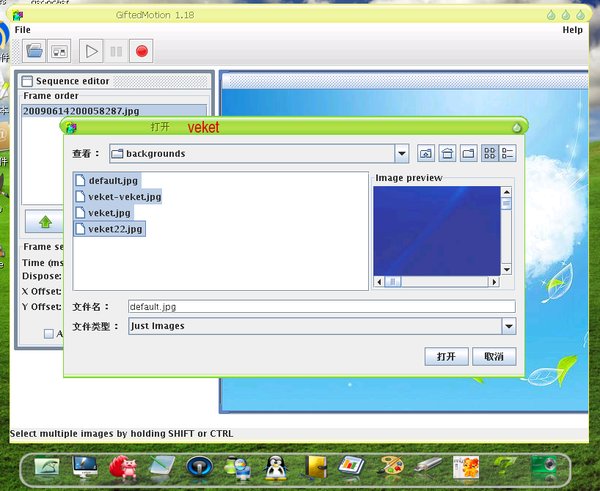Click the veket22.jpg file icon

[x=80, y=229]
